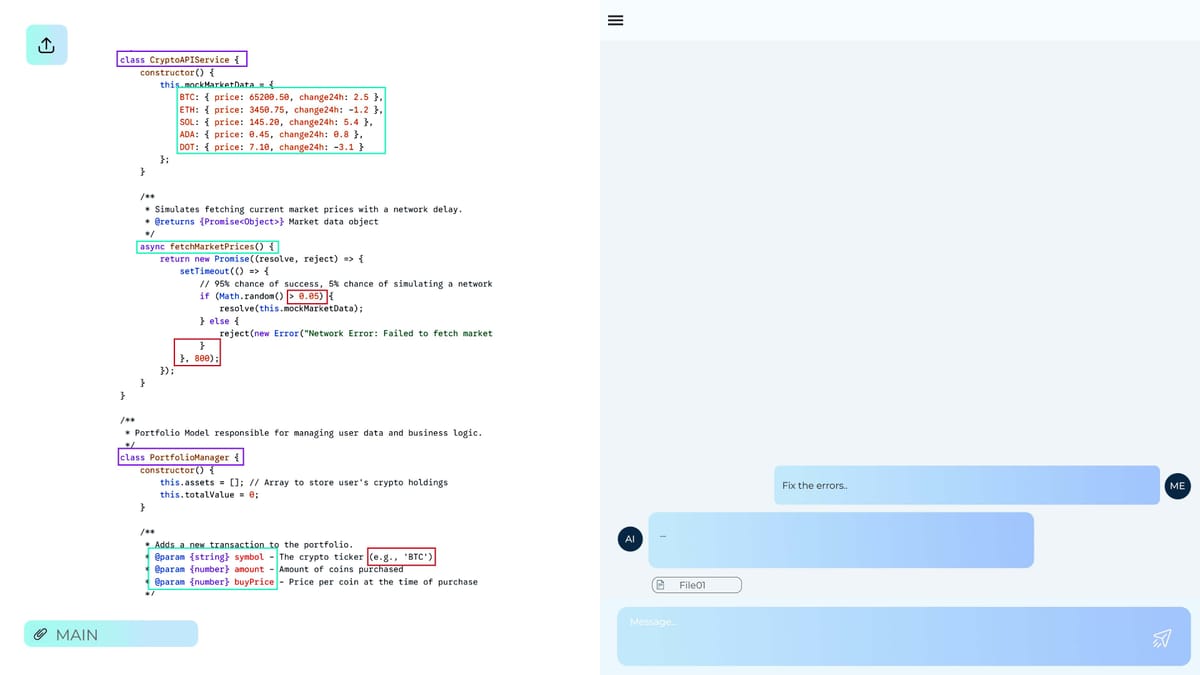Image resolution: width=1200 pixels, height=675 pixels.
Task: Click the ME avatar badge
Action: pos(1177,486)
